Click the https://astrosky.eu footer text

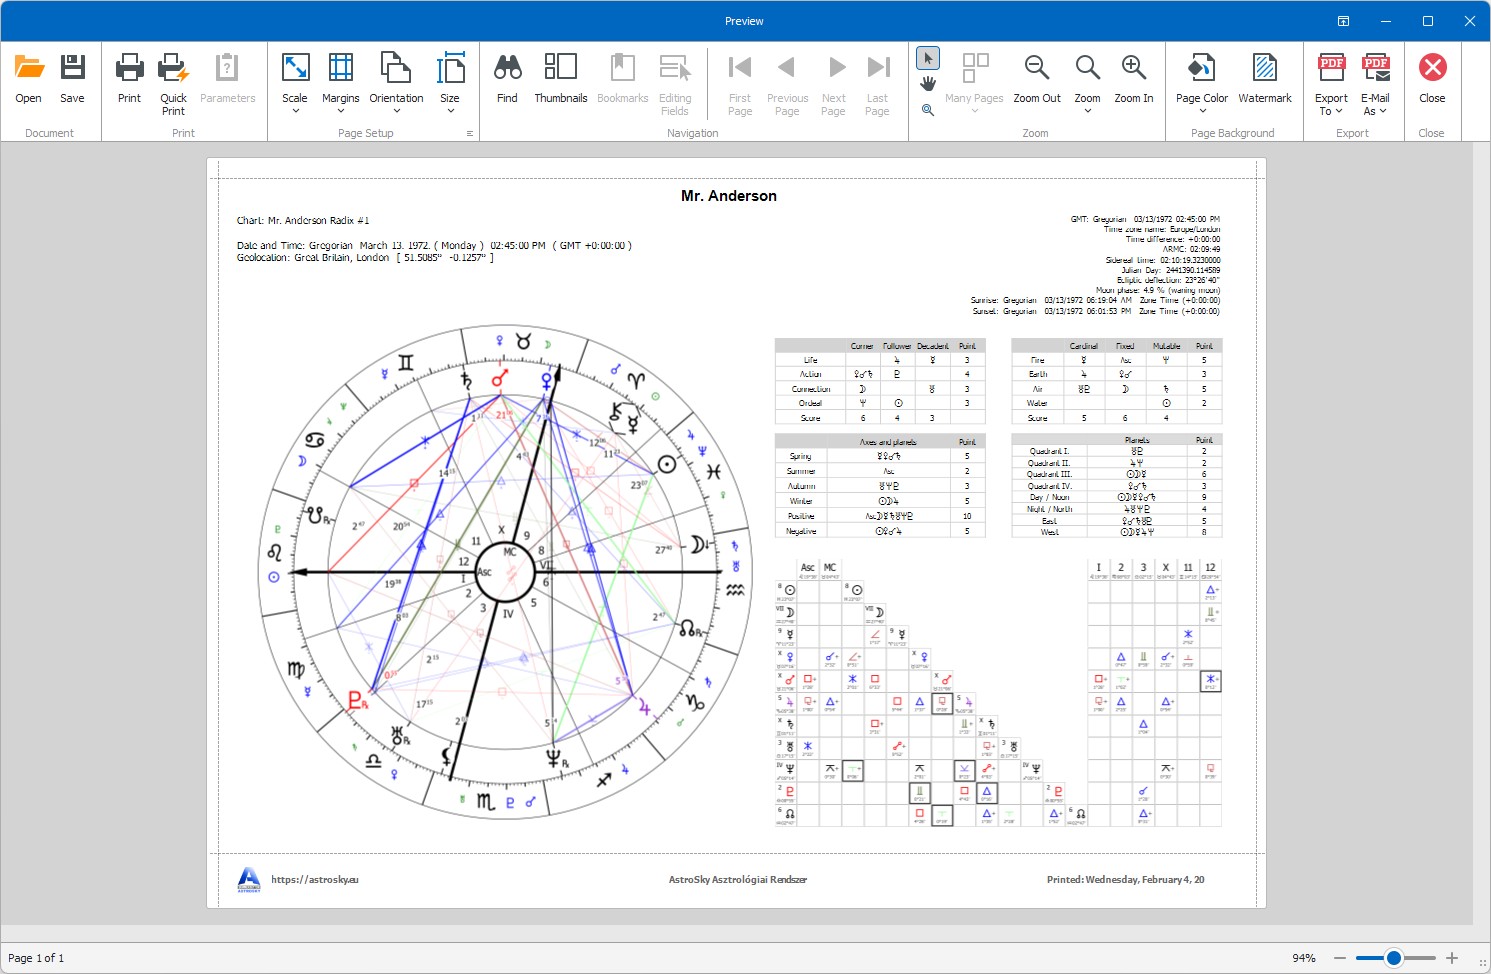tap(315, 880)
